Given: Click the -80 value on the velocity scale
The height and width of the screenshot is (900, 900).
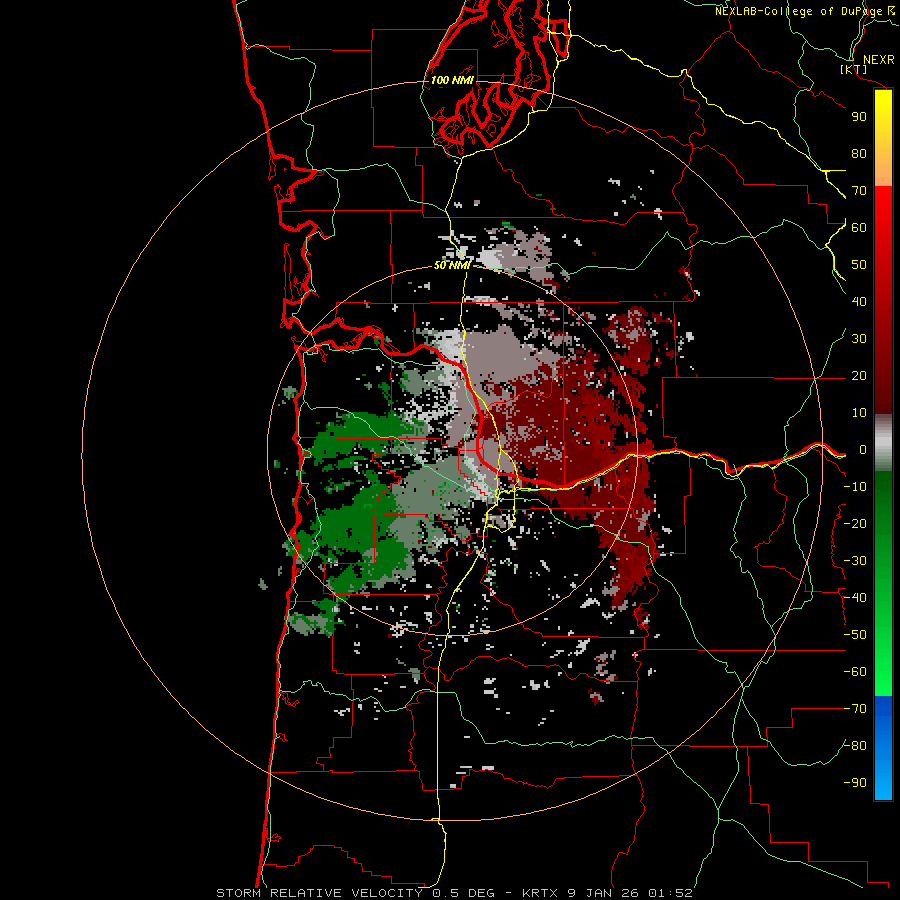Looking at the screenshot, I should pos(855,746).
